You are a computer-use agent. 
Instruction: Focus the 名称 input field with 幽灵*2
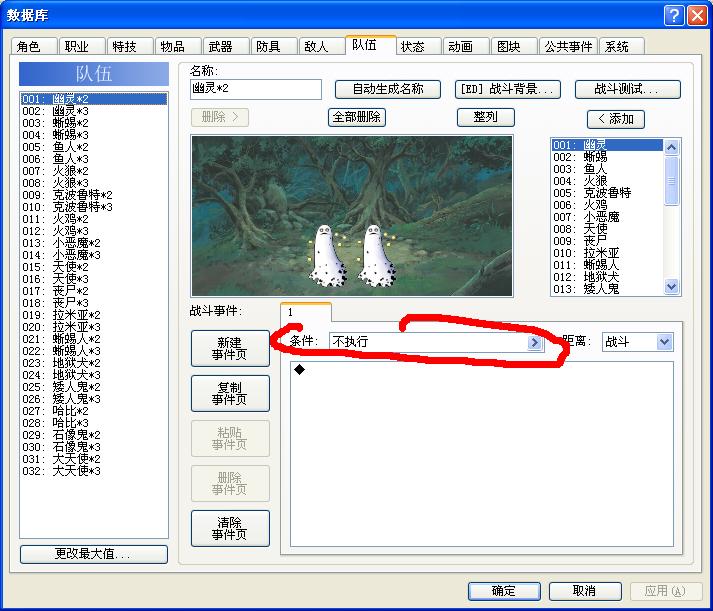tap(256, 89)
